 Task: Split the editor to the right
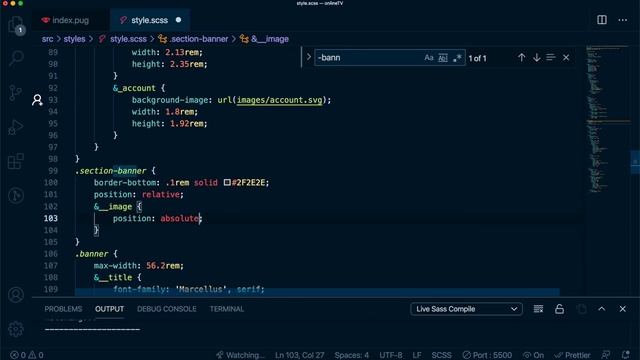[602, 20]
